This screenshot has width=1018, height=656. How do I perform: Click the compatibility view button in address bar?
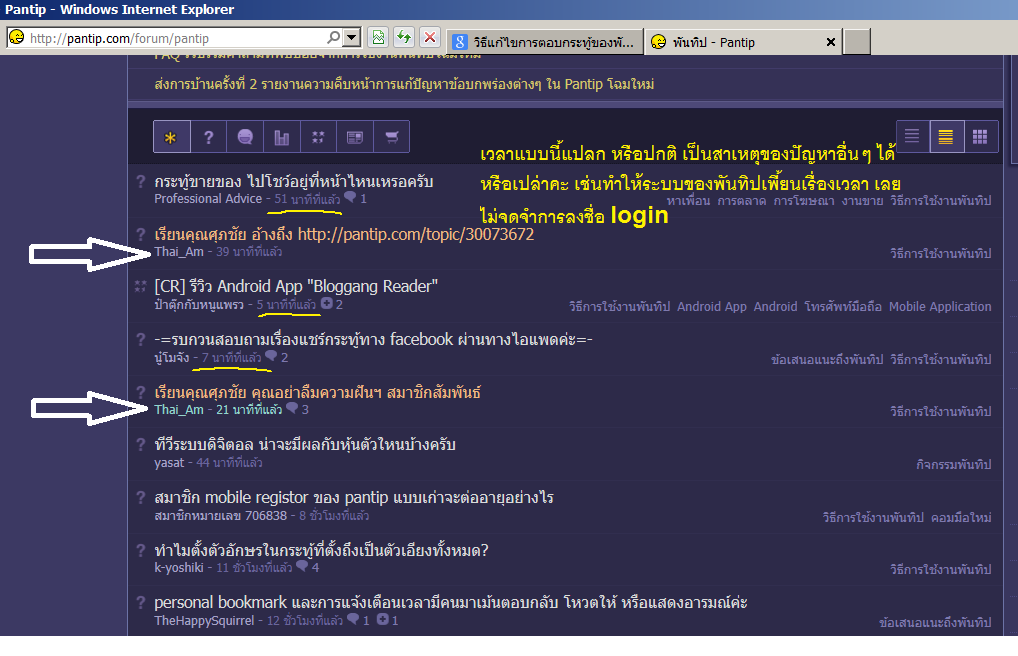[378, 38]
